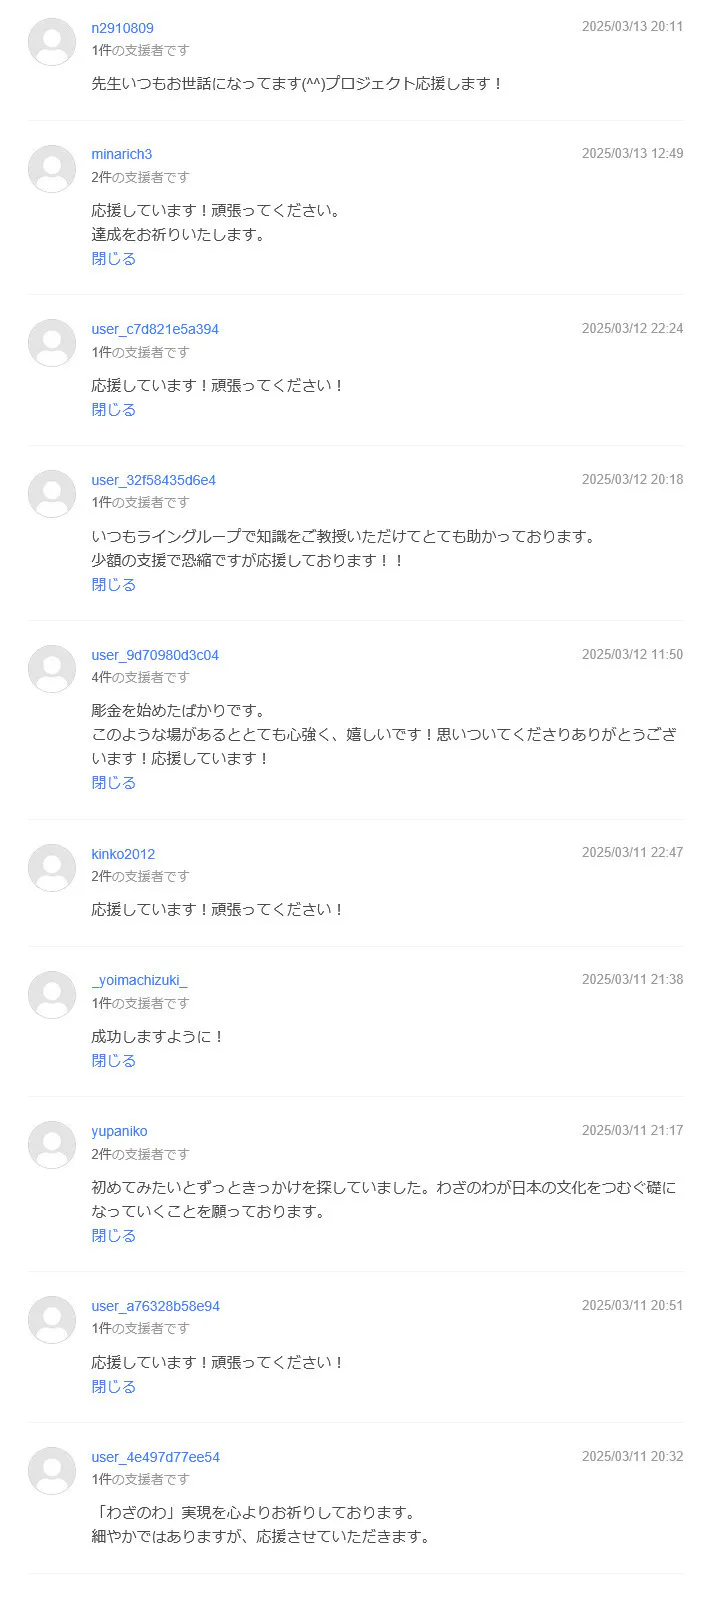Collapse user_a76328b58e94's comment with 閉じる
This screenshot has width=716, height=1603.
(x=113, y=1387)
